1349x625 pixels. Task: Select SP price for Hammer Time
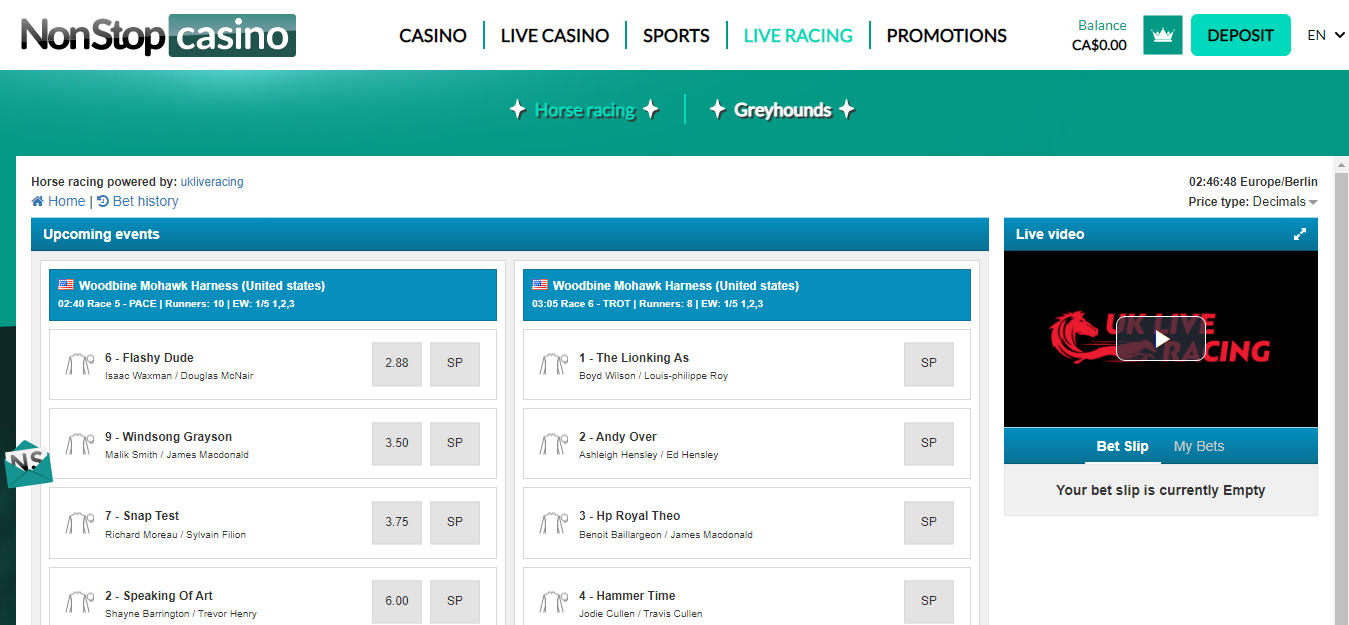coord(929,602)
